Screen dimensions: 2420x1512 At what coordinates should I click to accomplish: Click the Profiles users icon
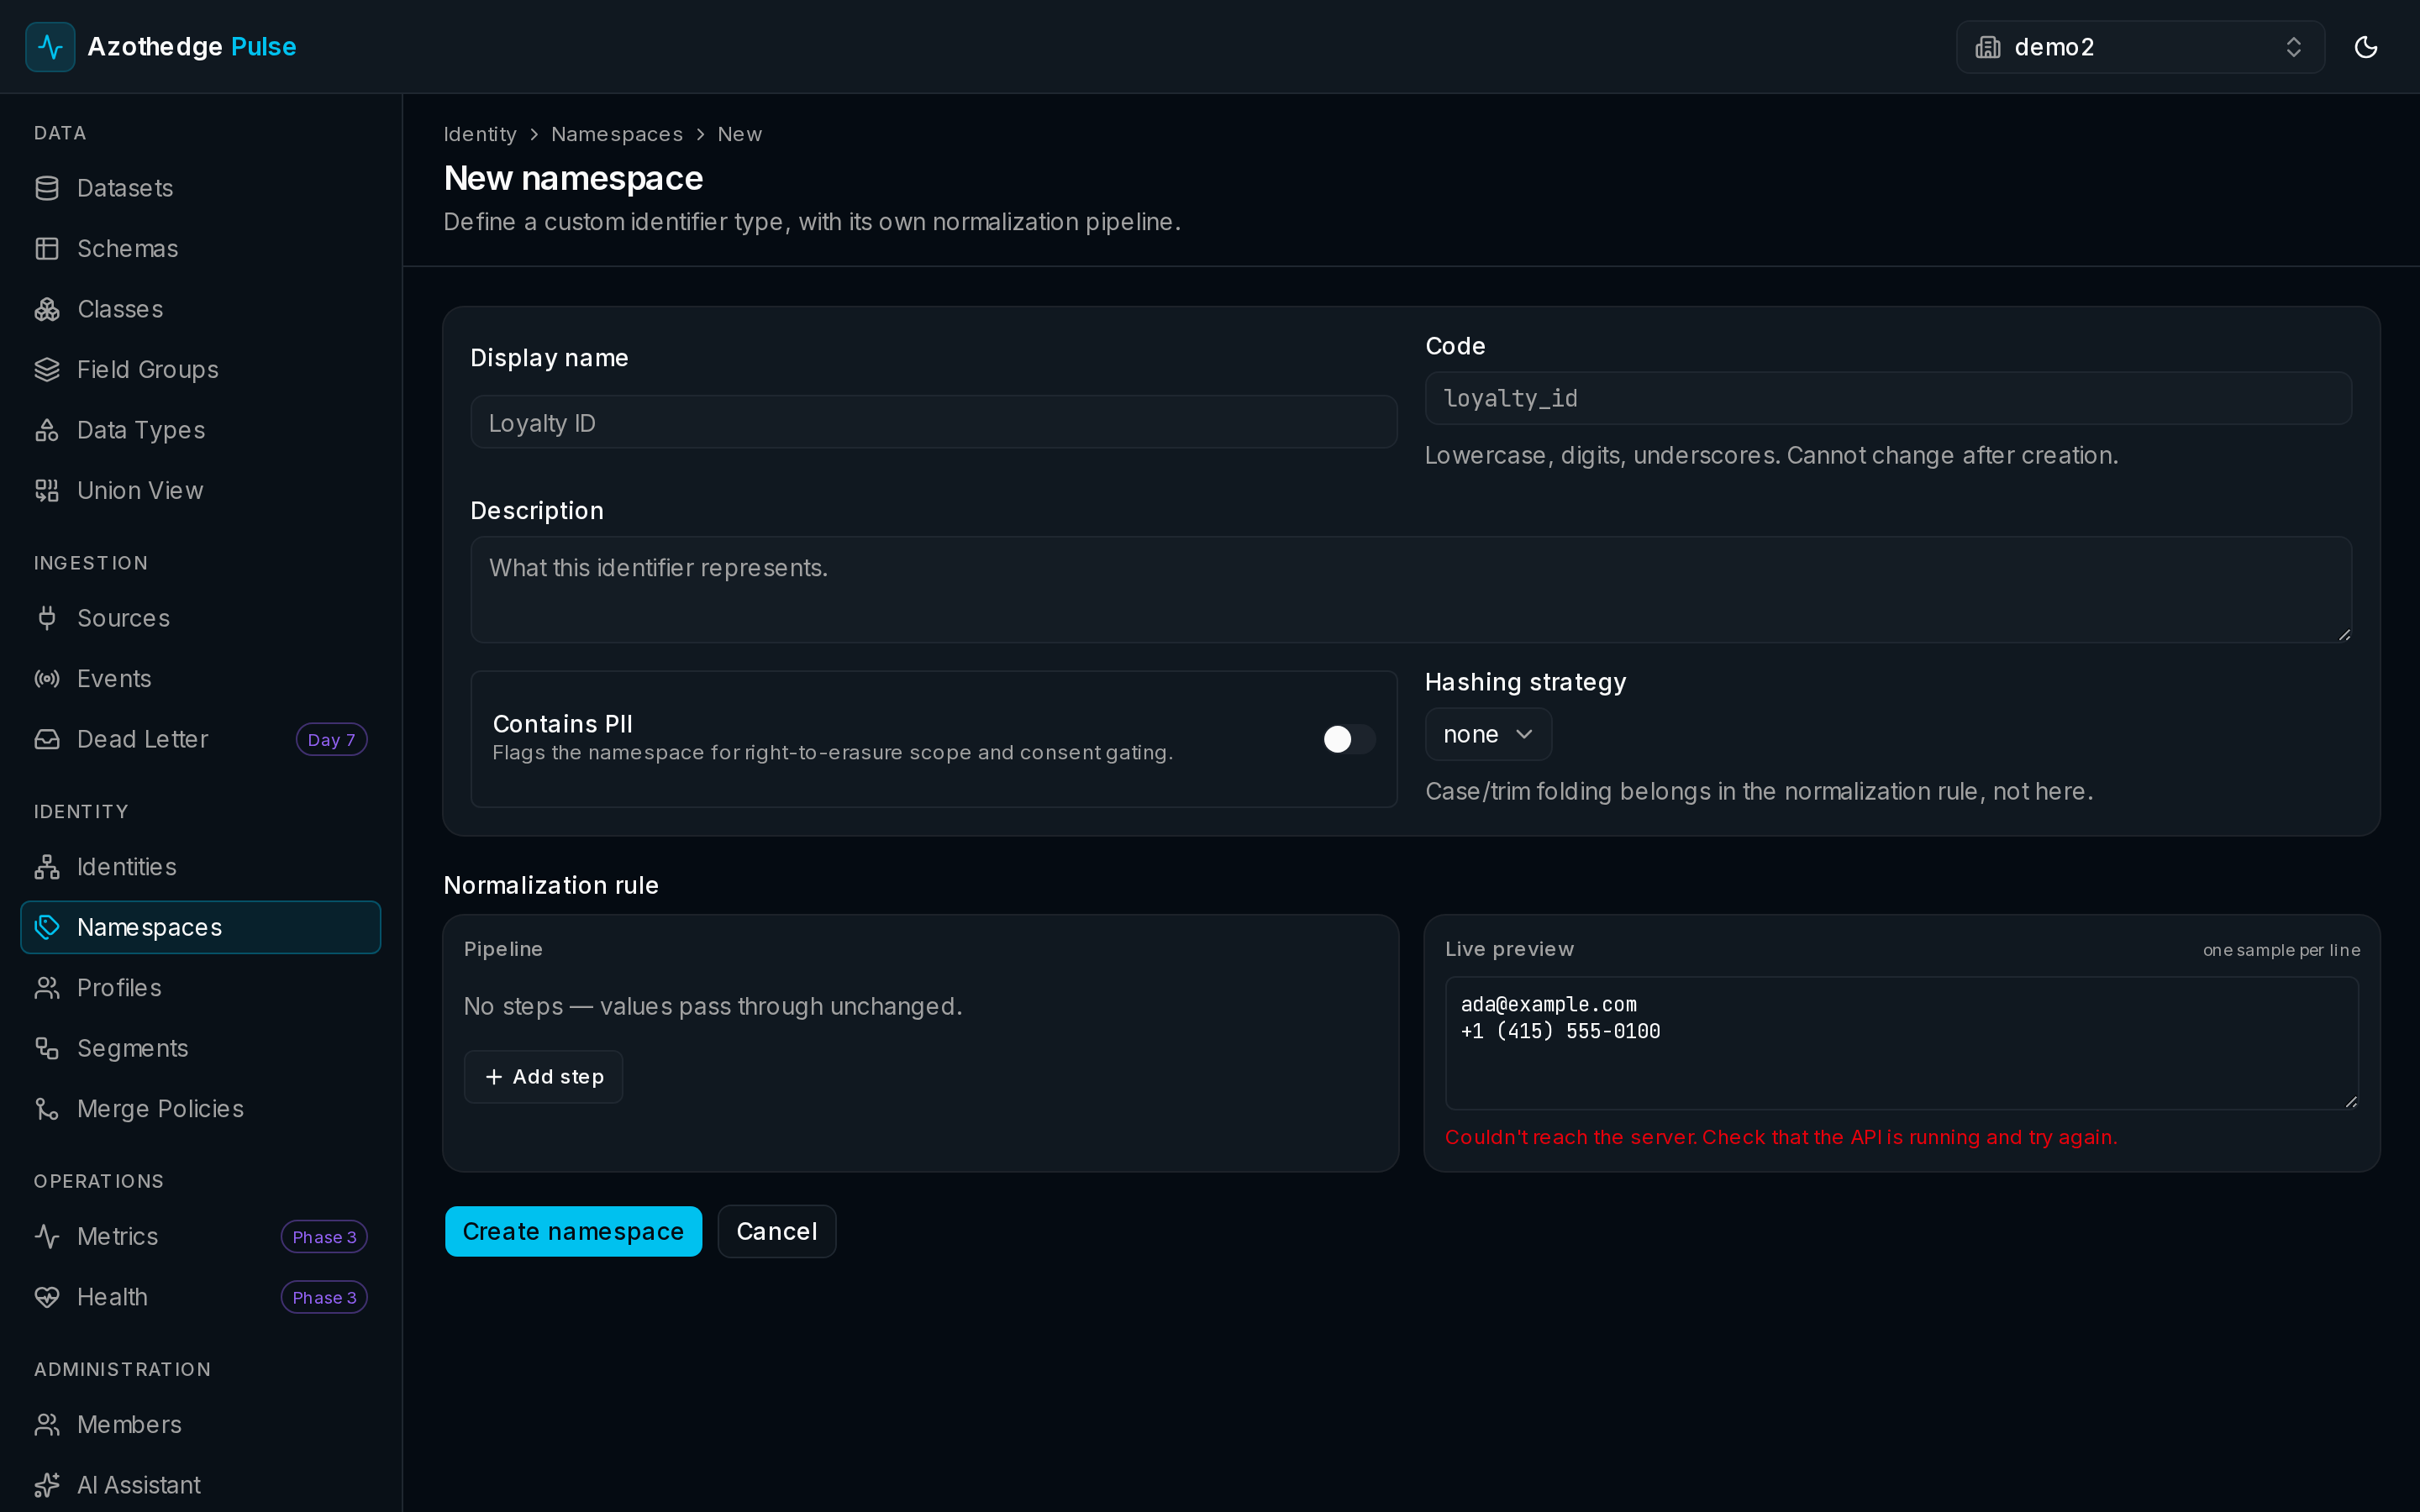coord(47,988)
